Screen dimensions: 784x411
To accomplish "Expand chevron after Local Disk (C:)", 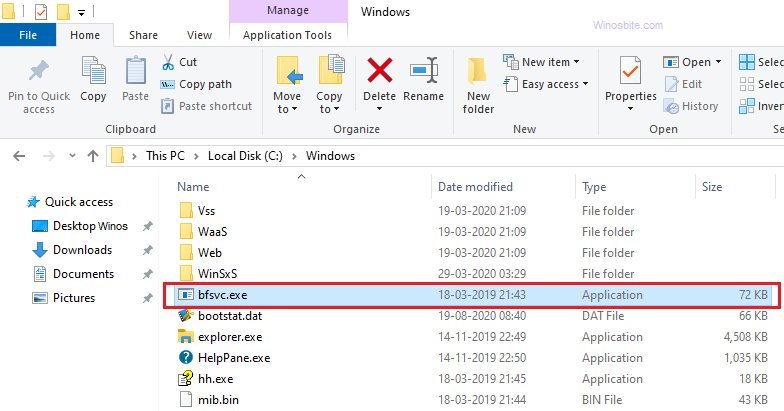I will pos(294,156).
